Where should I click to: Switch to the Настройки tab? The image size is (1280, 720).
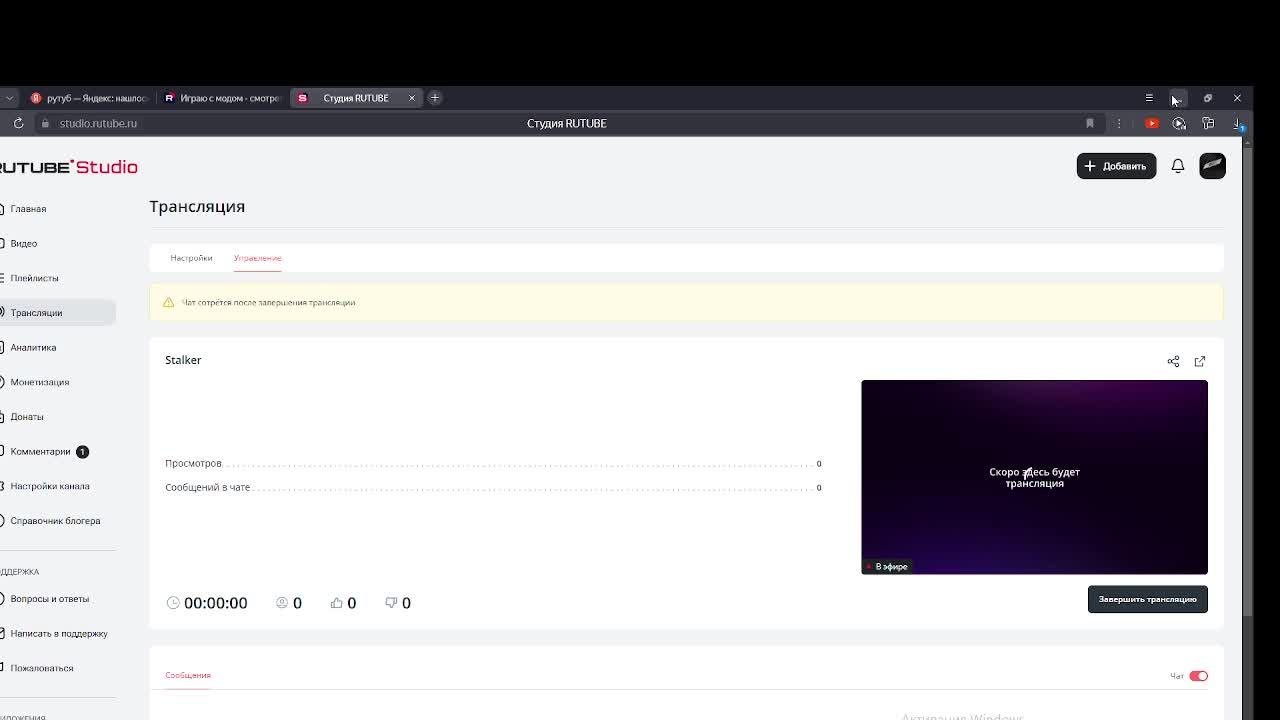pos(191,258)
